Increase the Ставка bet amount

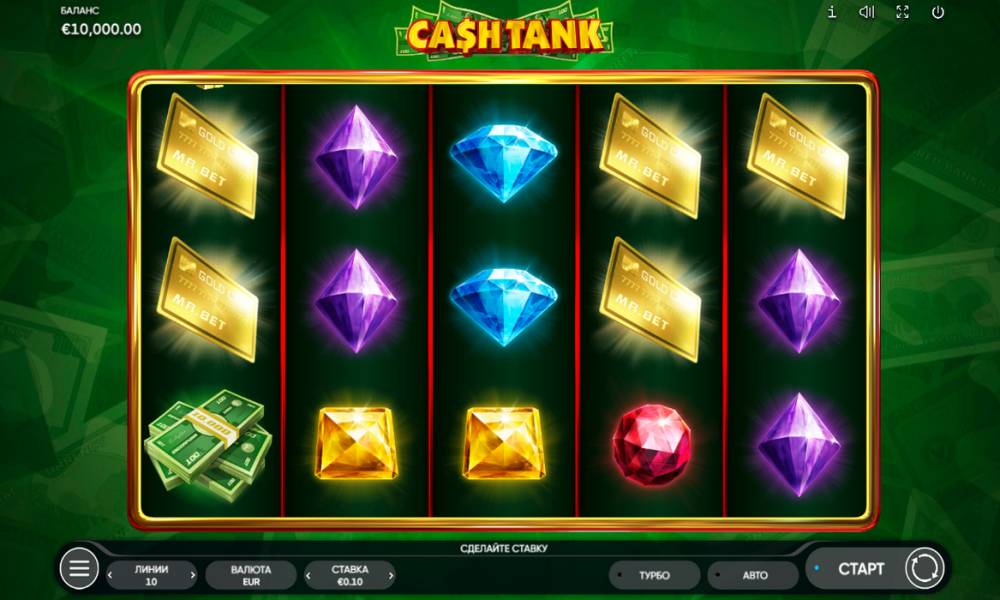pos(391,575)
